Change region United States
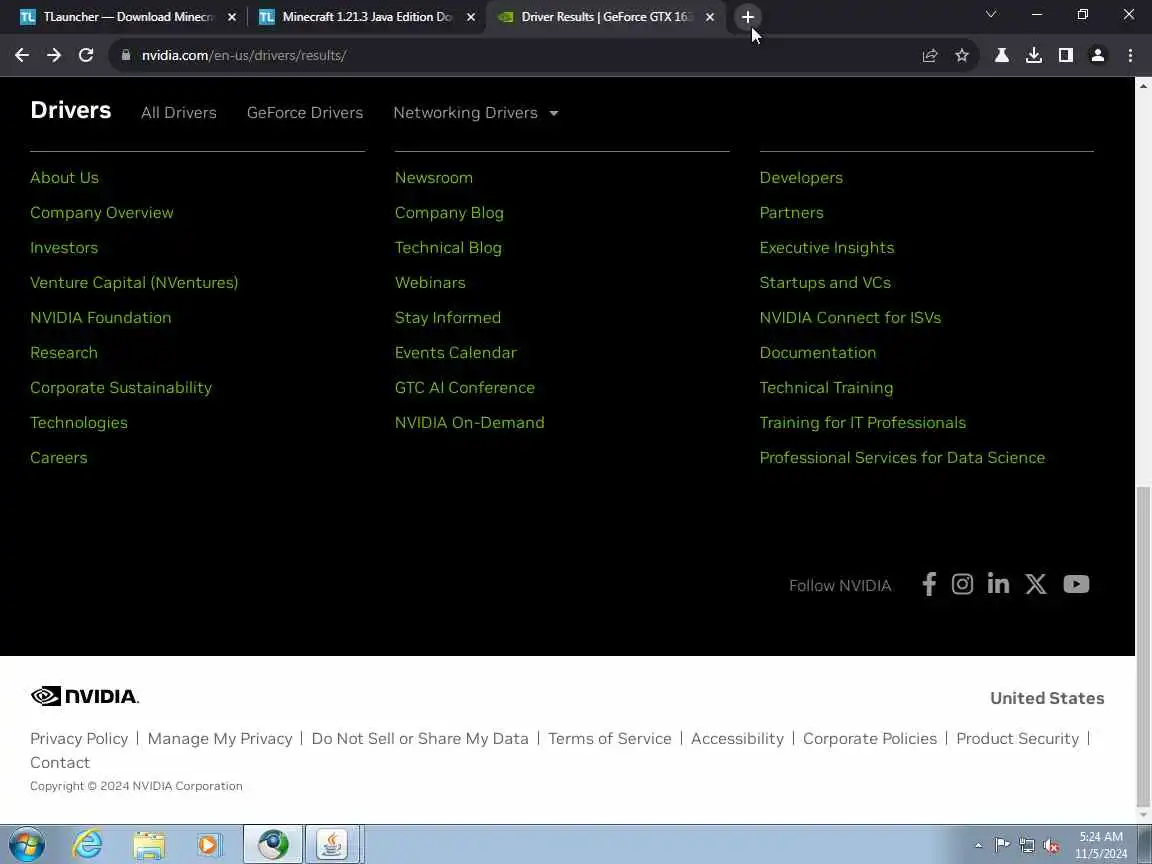 [x=1047, y=698]
